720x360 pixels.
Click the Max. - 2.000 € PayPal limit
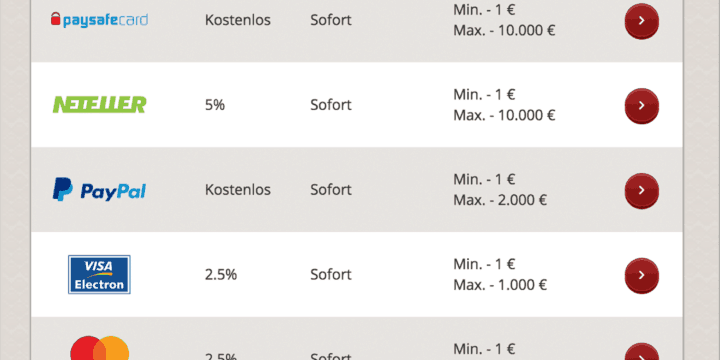[500, 201]
